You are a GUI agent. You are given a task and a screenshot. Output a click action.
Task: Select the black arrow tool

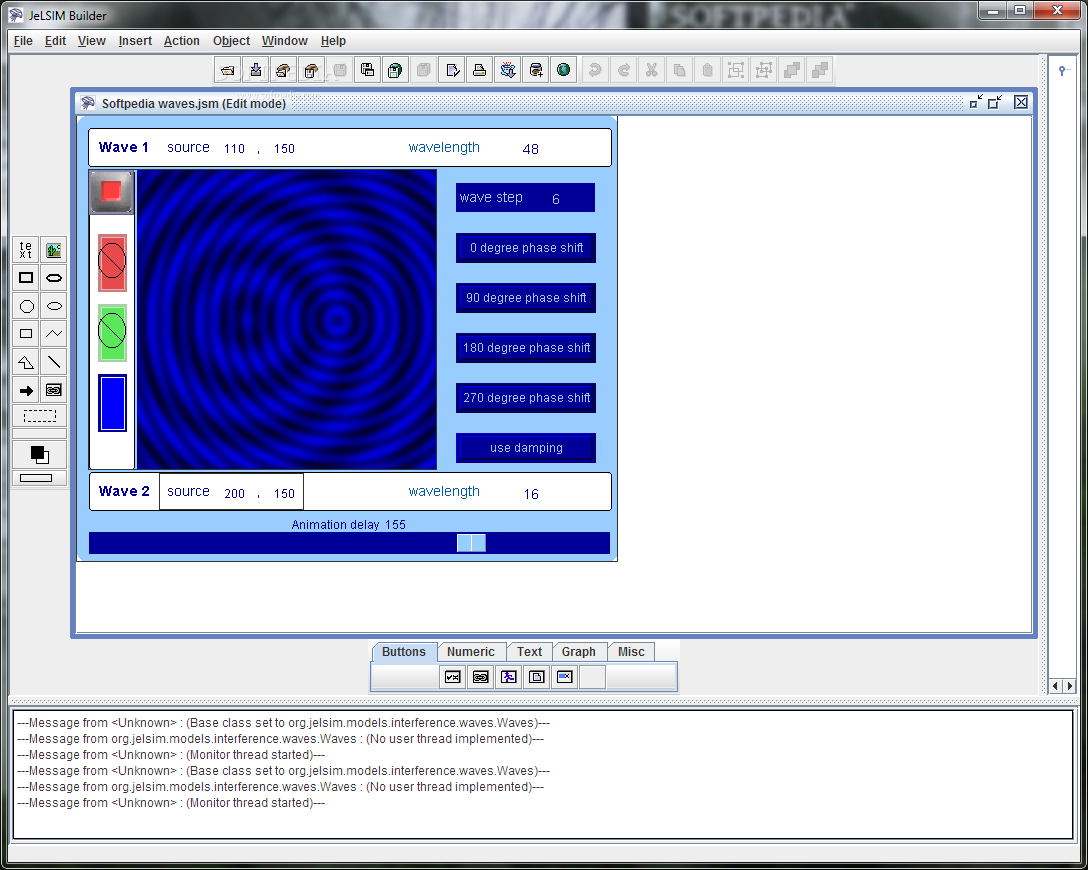(26, 391)
